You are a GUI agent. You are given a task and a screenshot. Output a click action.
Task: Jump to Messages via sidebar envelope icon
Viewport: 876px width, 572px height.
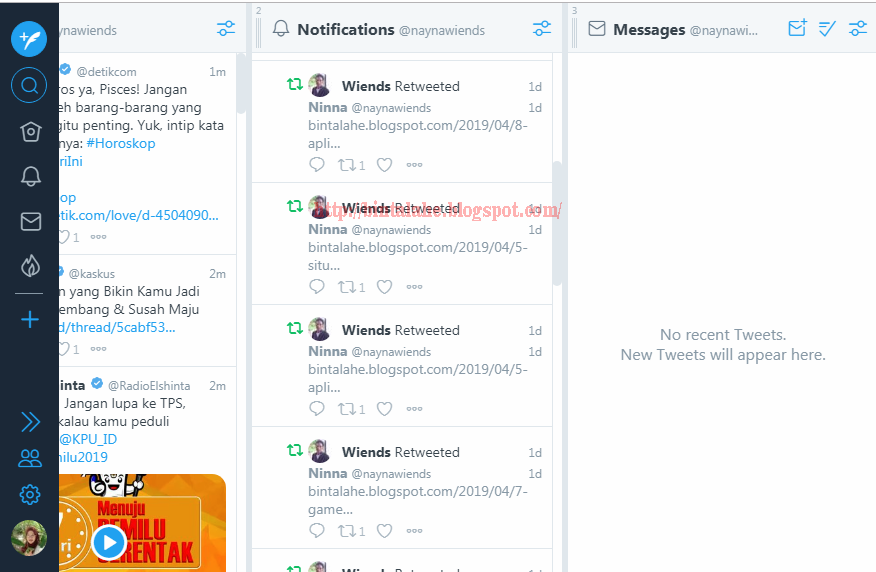[30, 221]
